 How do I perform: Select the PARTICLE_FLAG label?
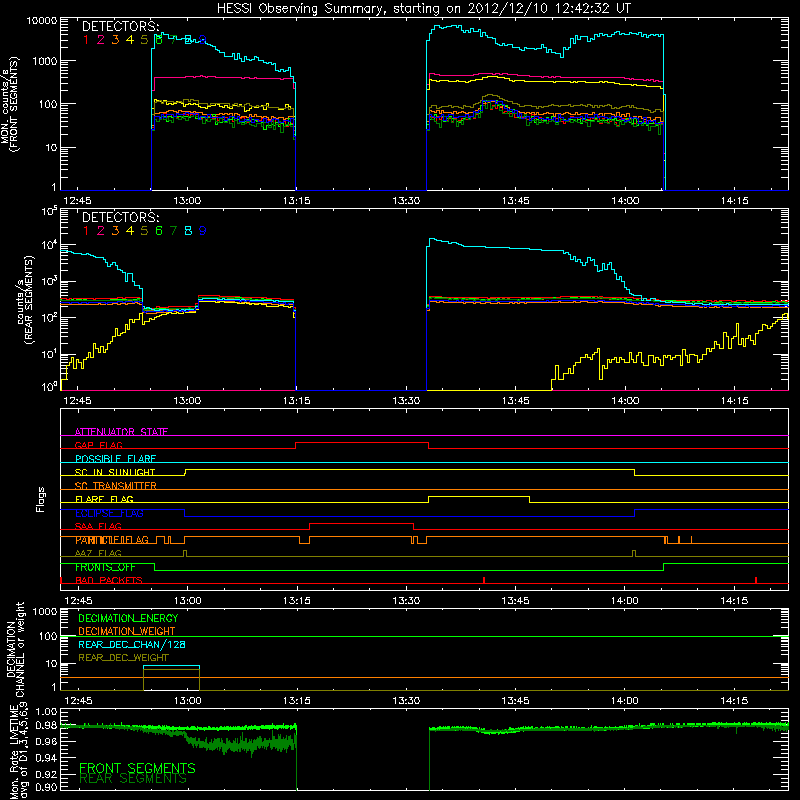coord(112,540)
